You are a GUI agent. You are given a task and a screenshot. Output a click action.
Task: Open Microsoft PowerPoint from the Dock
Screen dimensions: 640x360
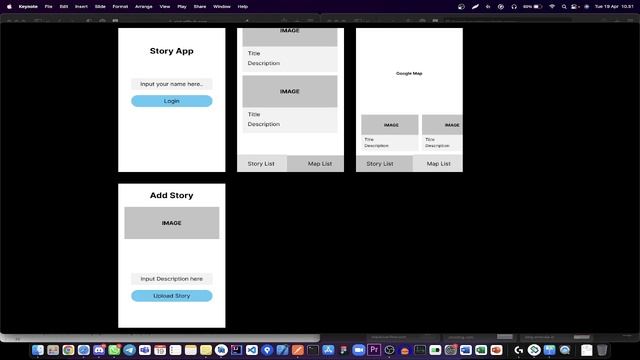pos(496,350)
